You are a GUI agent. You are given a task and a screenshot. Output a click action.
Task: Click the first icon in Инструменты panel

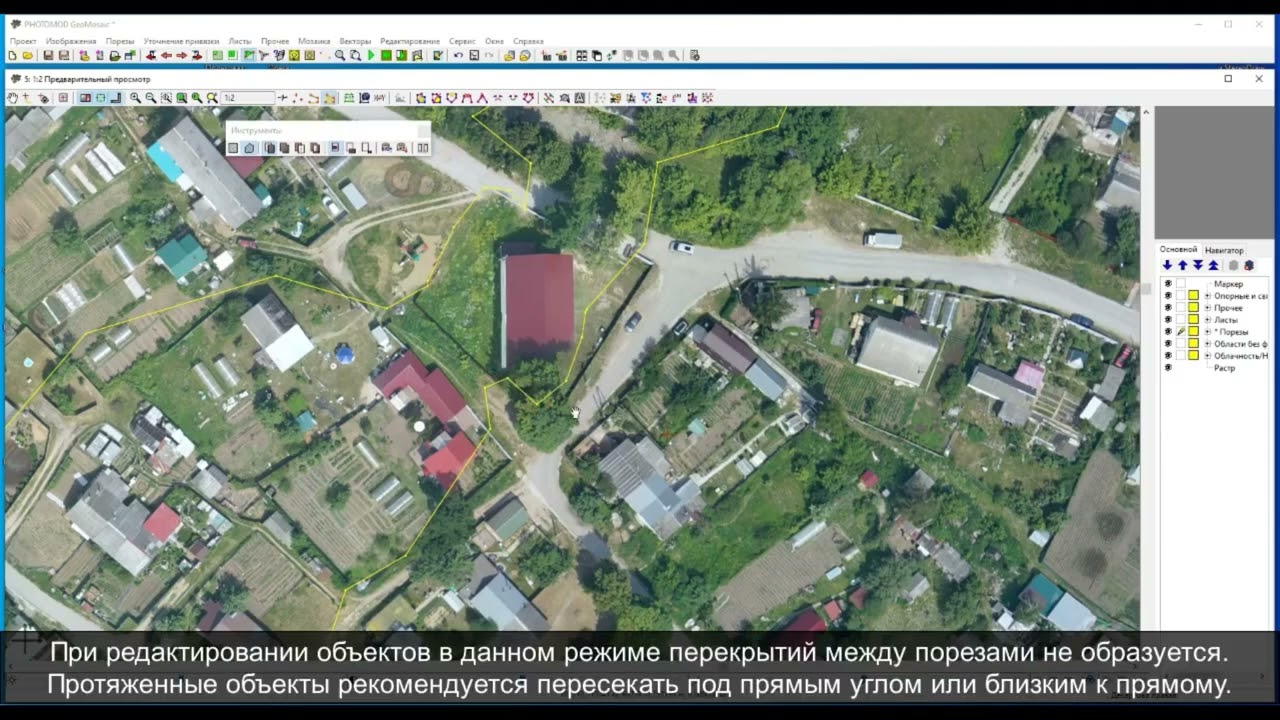pyautogui.click(x=233, y=148)
